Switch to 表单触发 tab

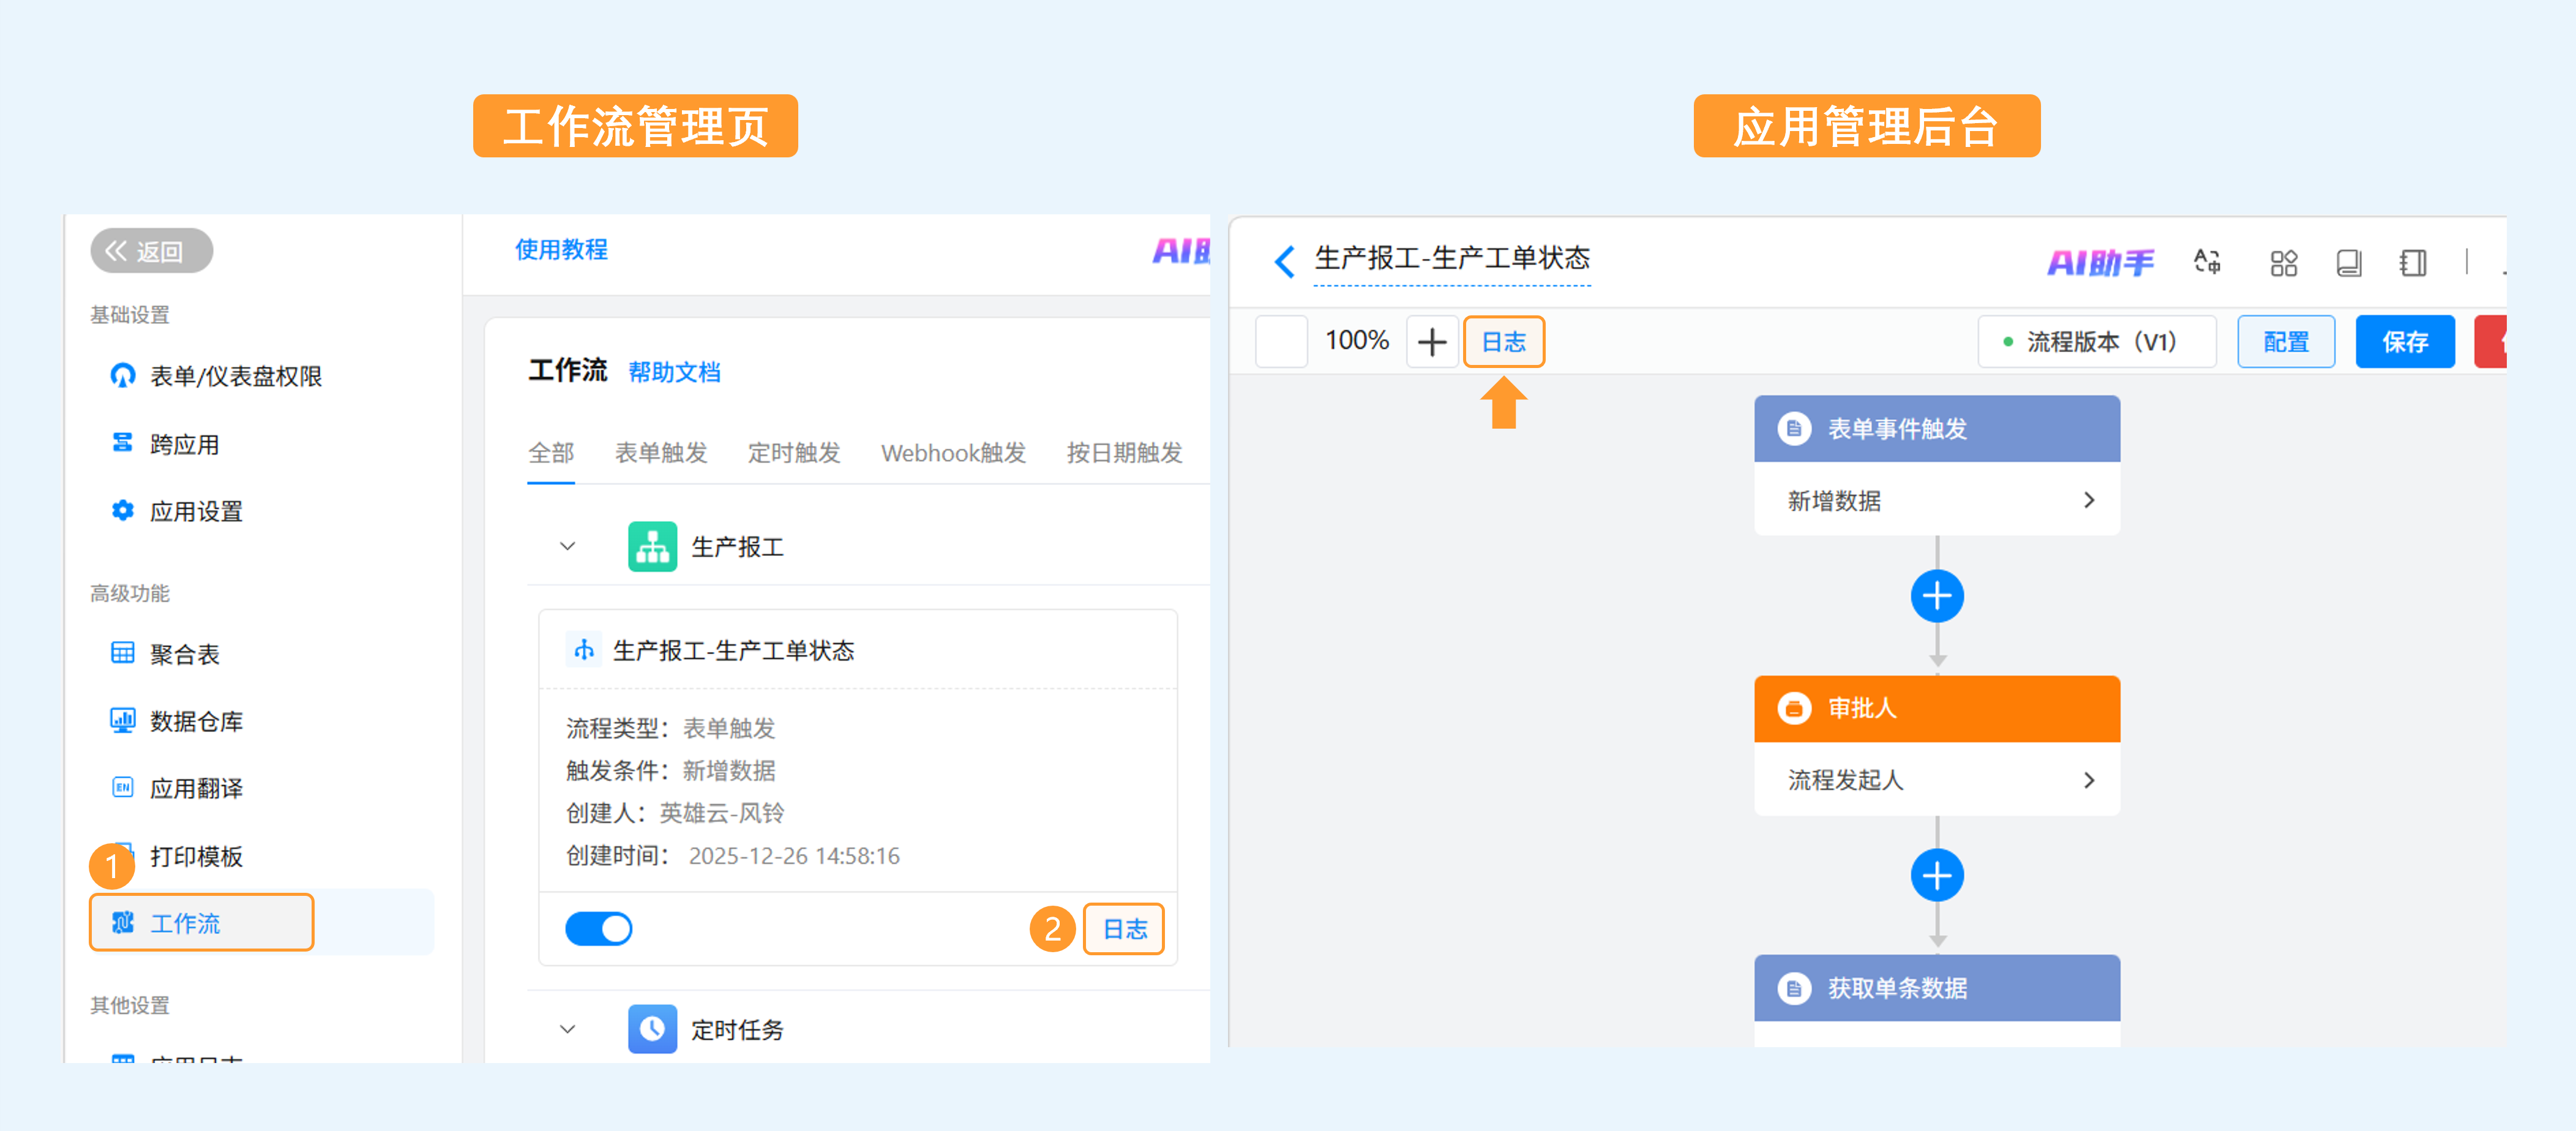[660, 453]
